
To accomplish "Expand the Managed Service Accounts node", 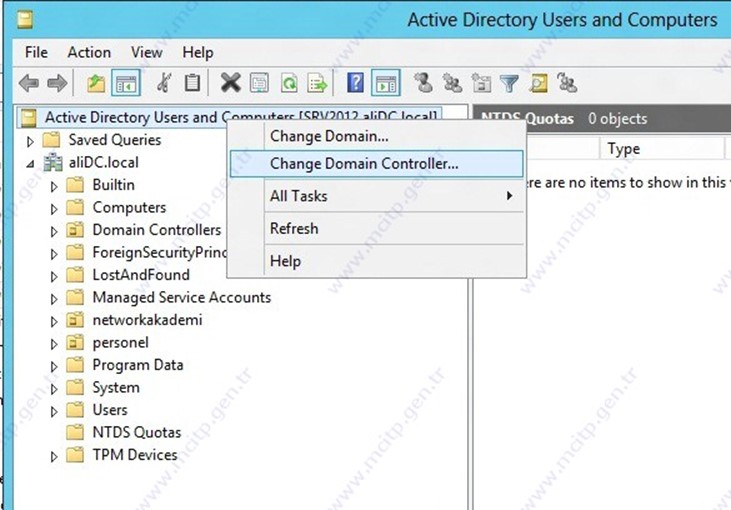I will pos(54,299).
